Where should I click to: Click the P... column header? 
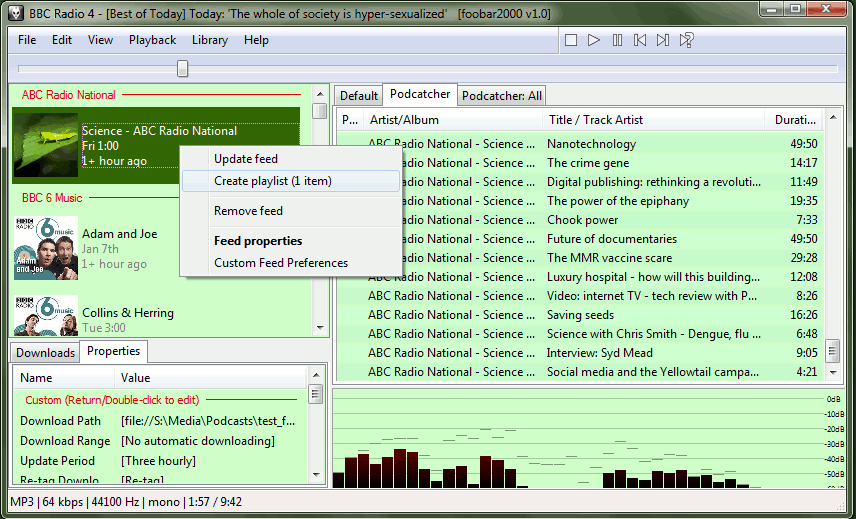click(350, 120)
